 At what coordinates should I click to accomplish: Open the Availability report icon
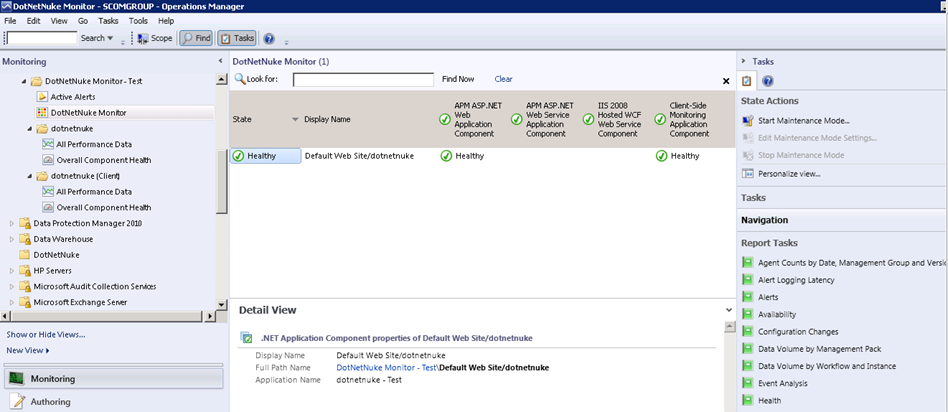[x=748, y=315]
